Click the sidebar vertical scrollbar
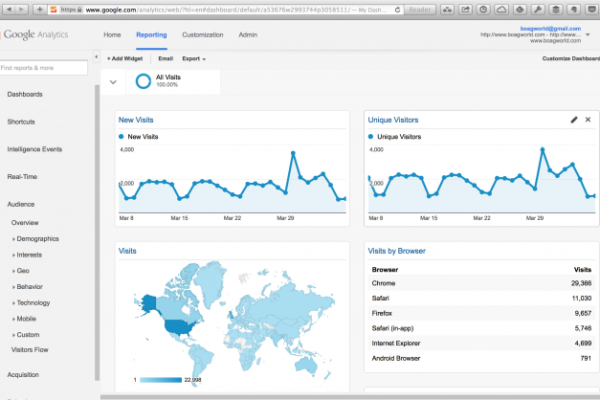Screen dimensions: 600x400 pos(97,233)
